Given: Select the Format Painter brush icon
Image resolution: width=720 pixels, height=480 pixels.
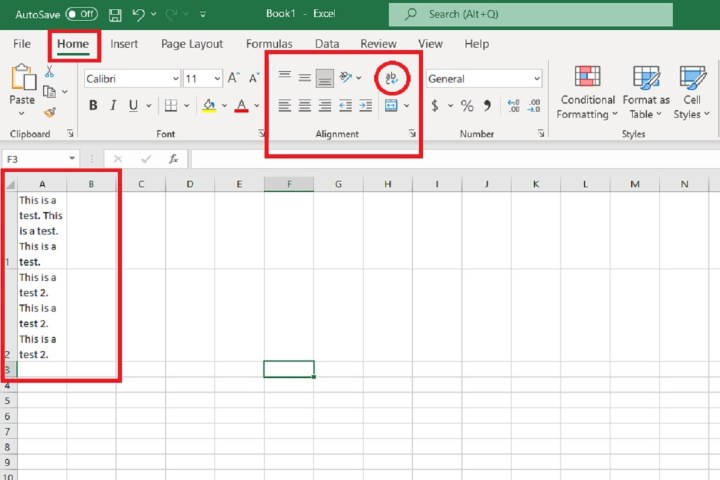Looking at the screenshot, I should [50, 112].
